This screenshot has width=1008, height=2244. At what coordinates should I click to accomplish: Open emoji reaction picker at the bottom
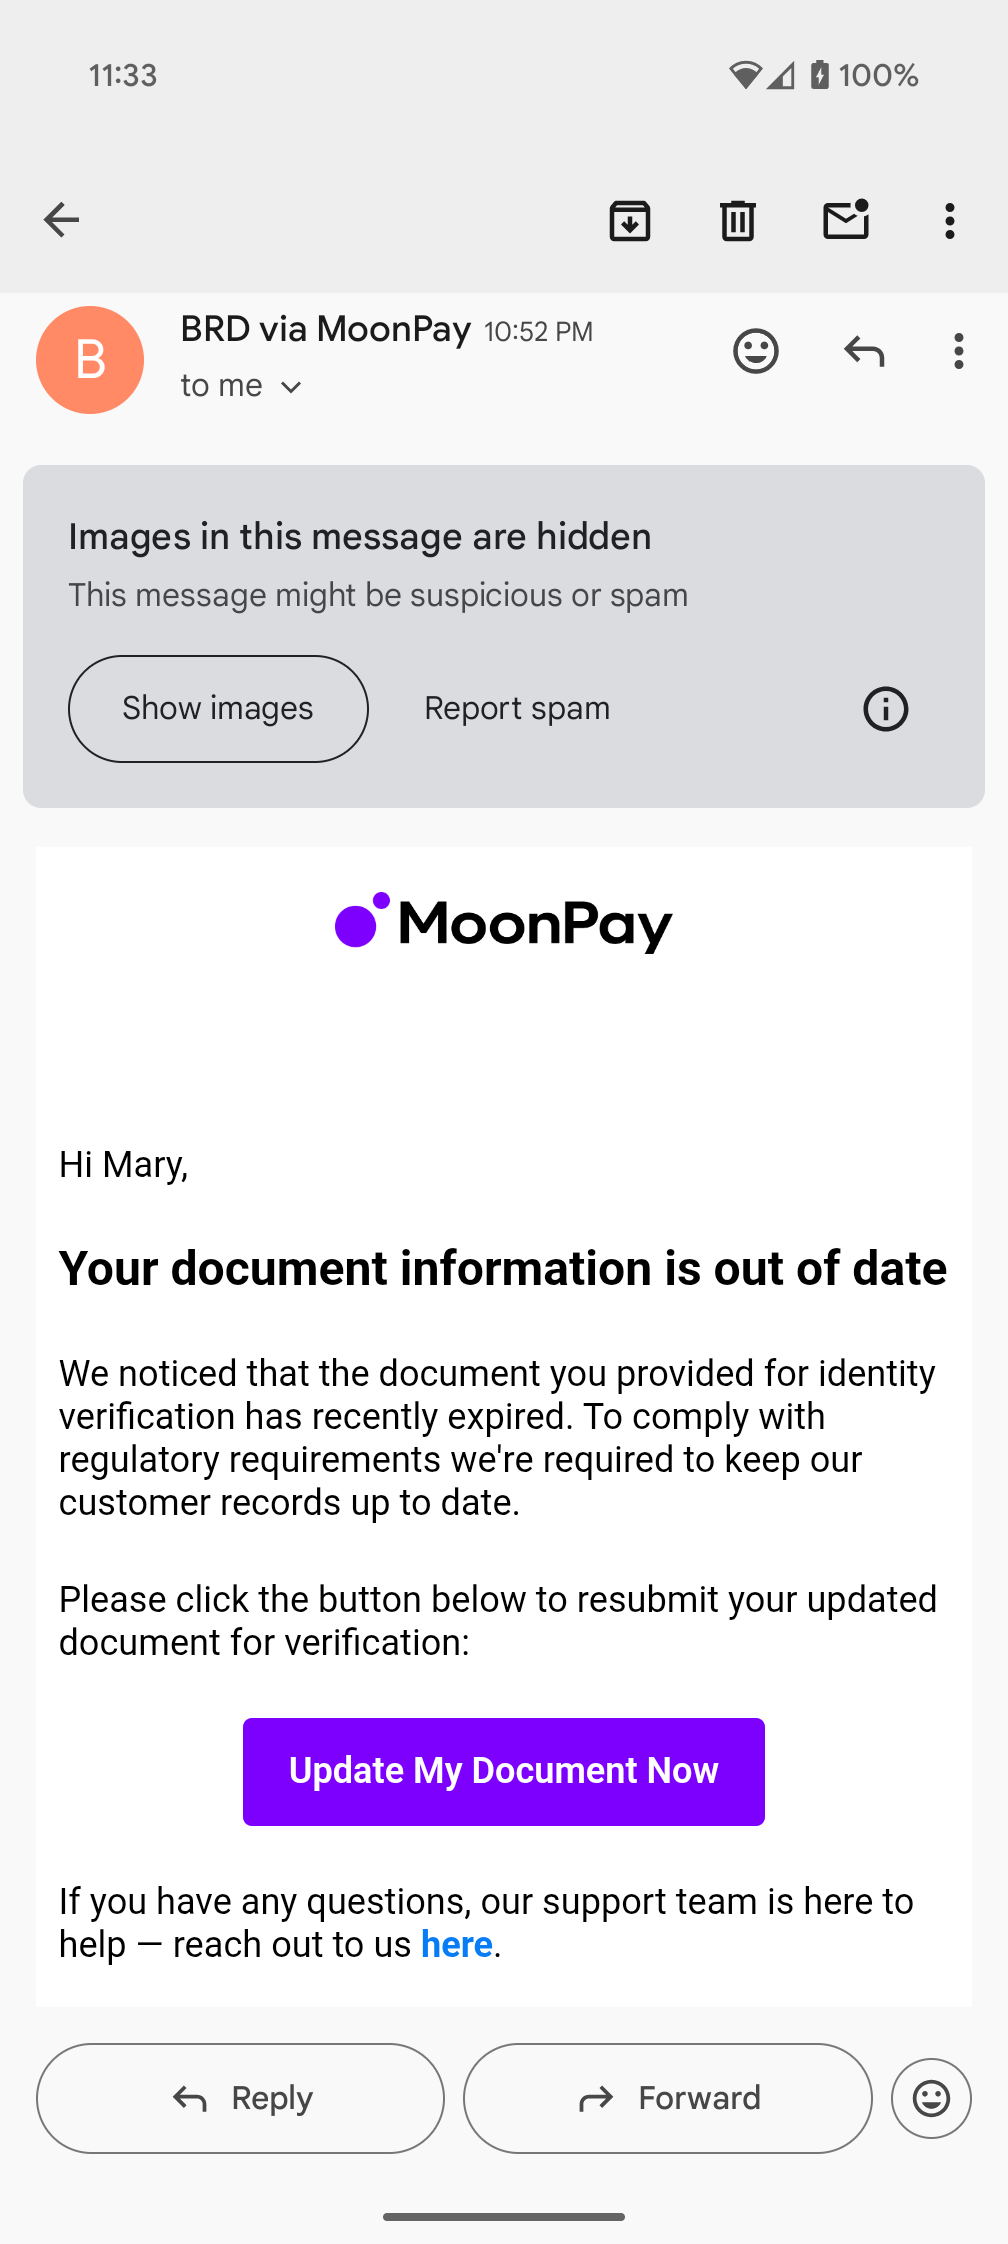[932, 2098]
